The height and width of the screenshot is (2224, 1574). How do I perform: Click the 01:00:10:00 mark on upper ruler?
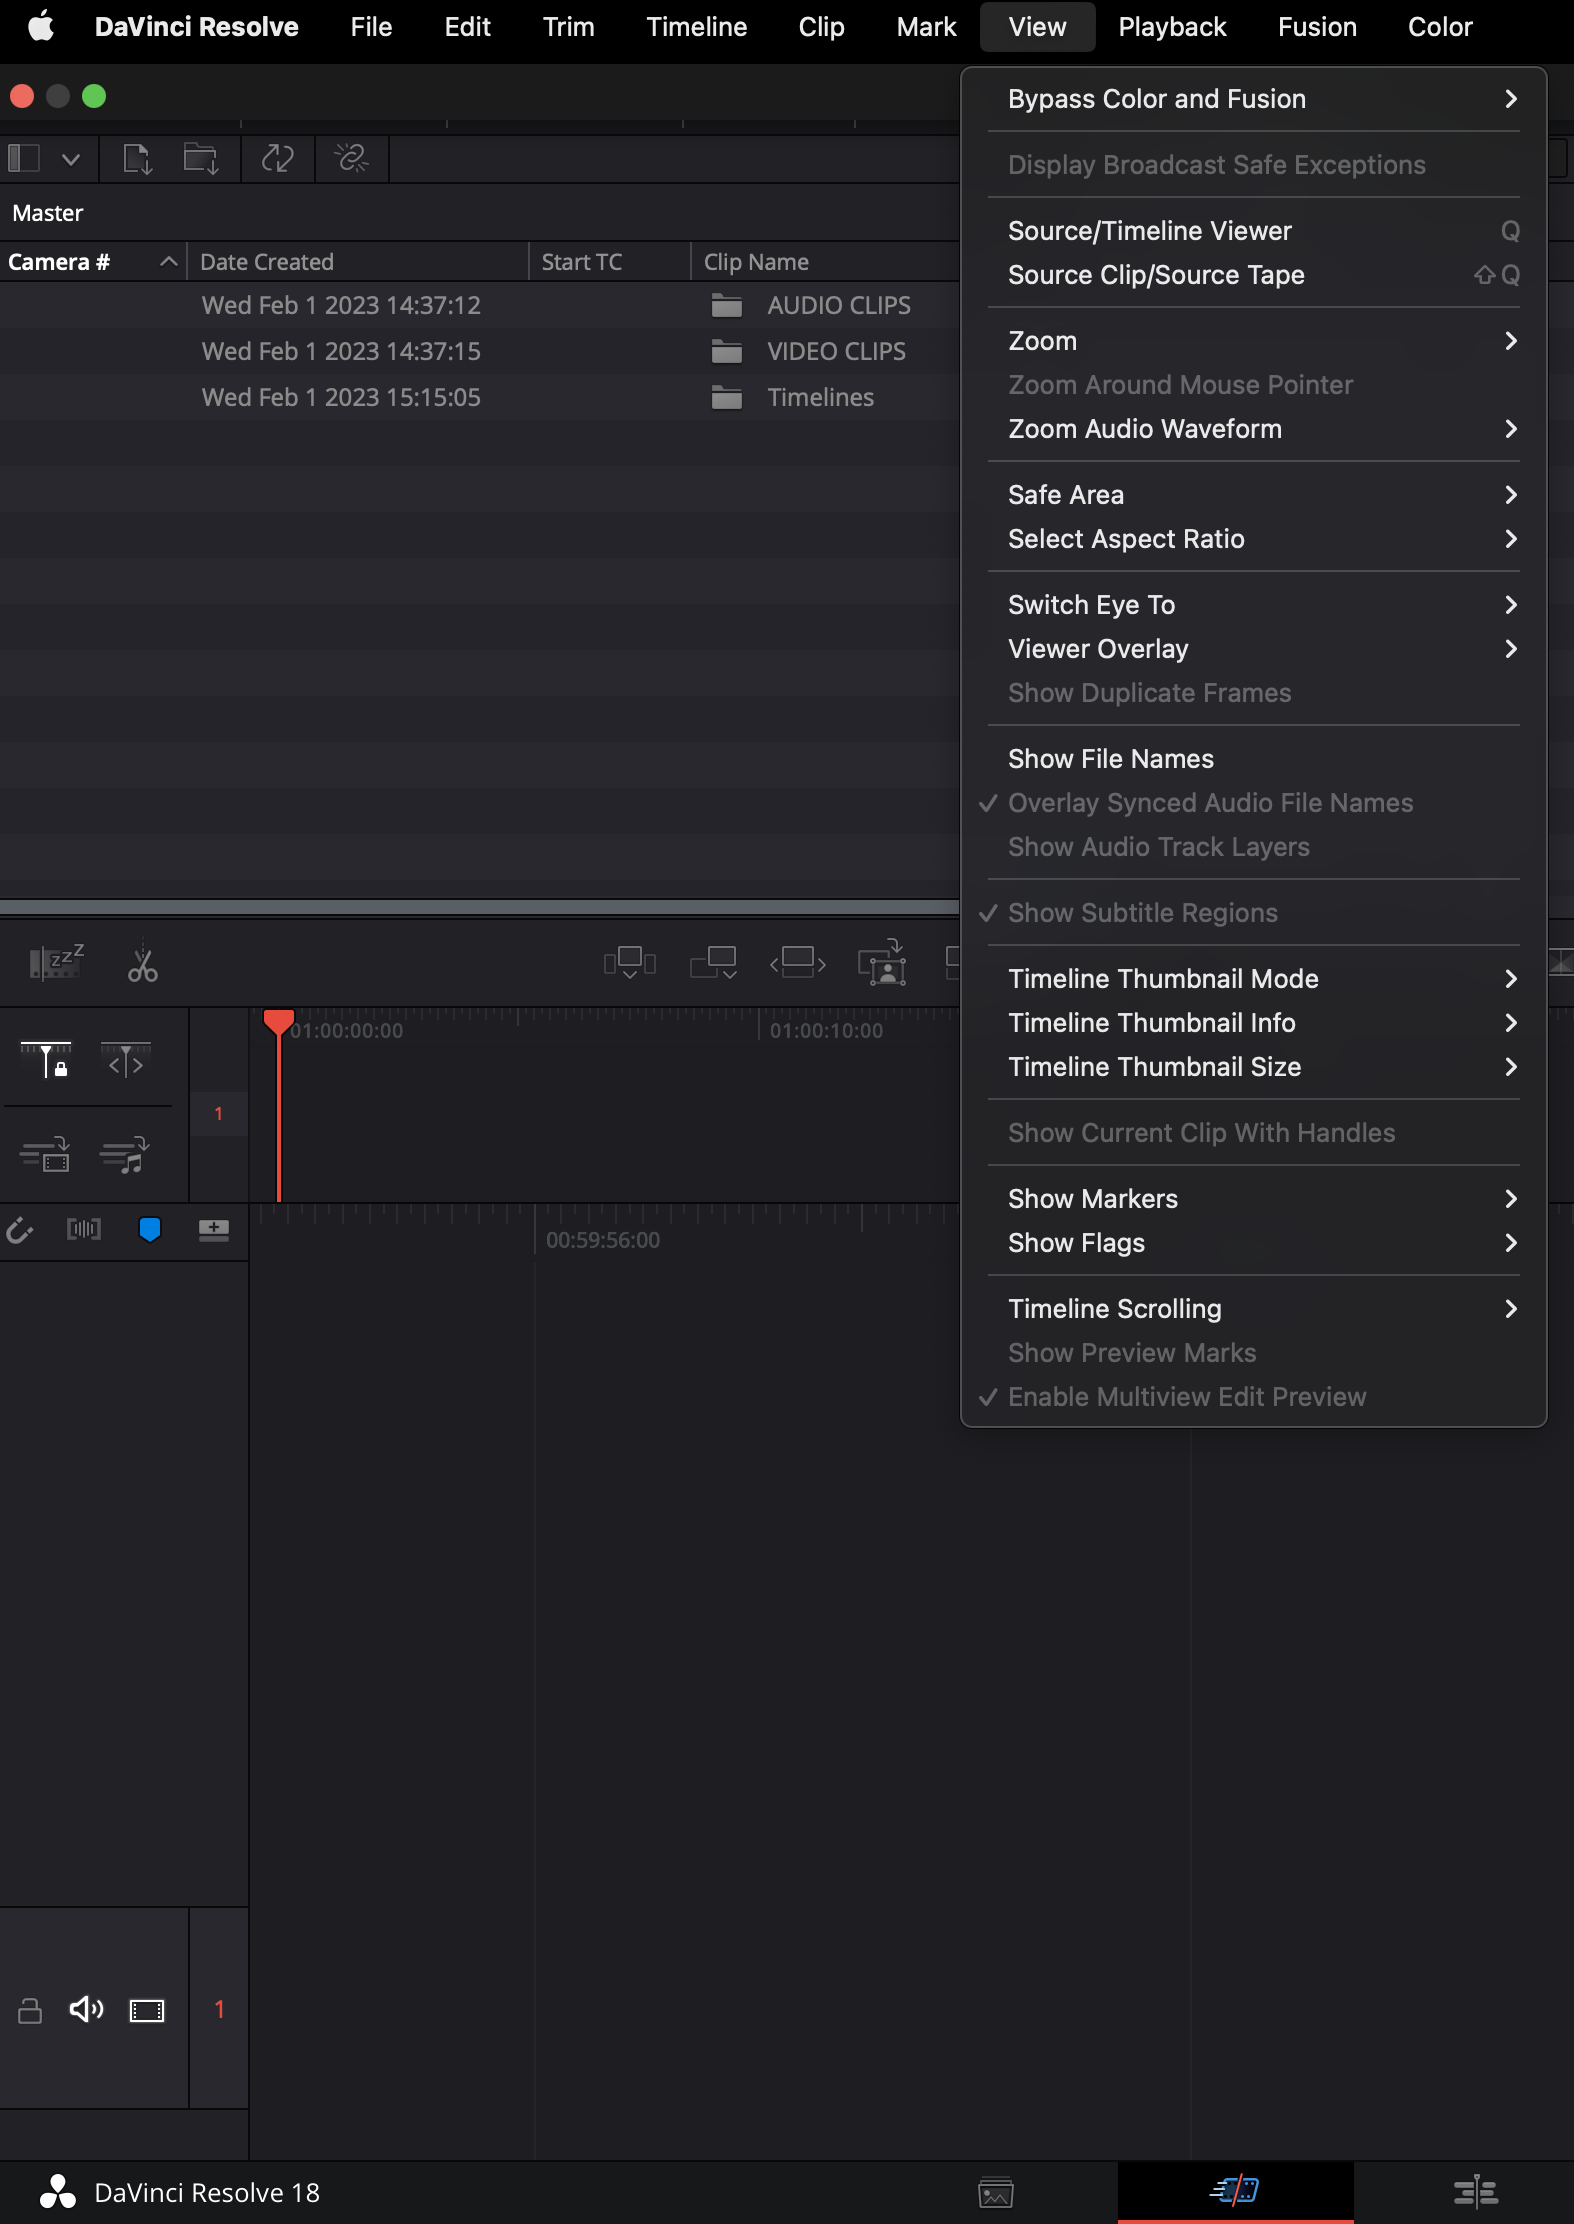(x=826, y=1031)
